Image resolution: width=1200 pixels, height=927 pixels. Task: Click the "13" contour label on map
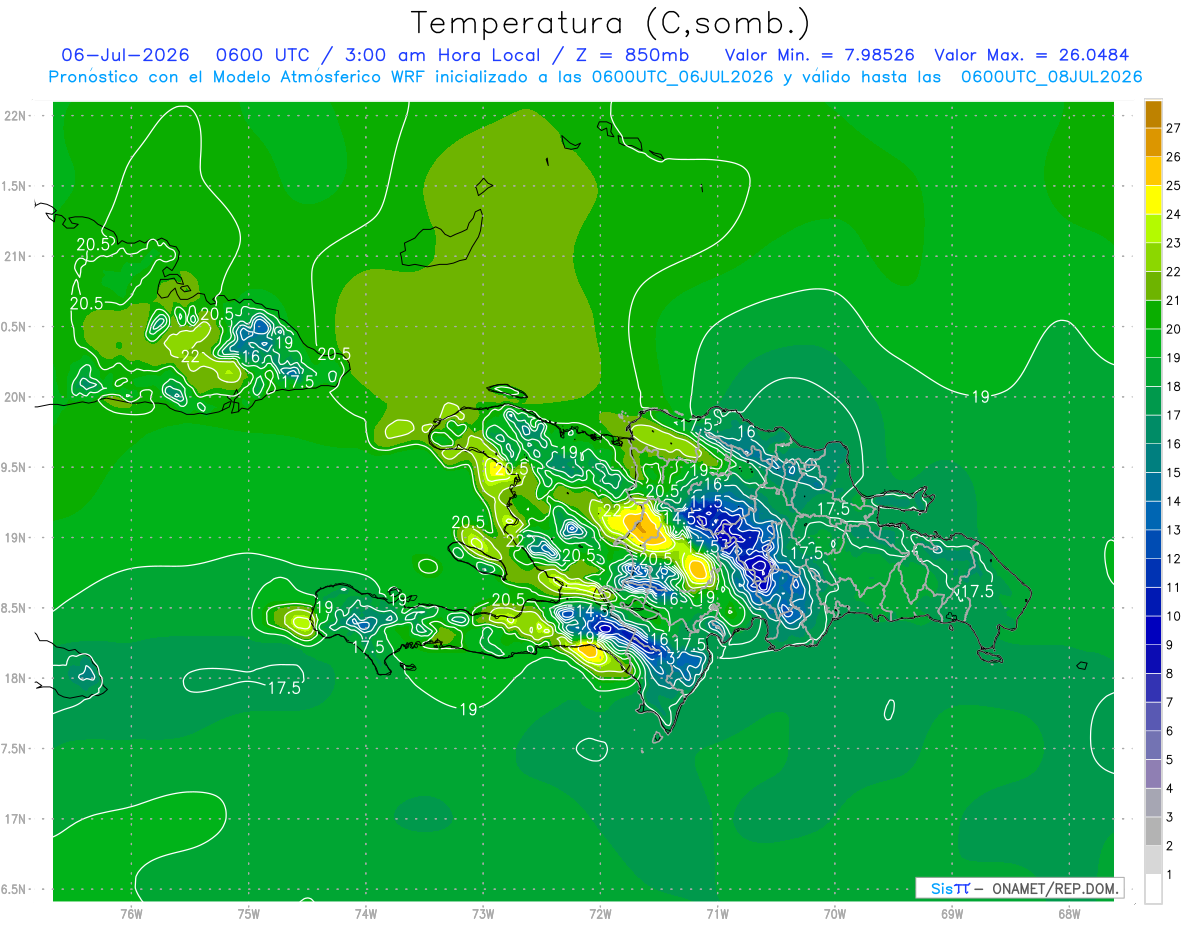pyautogui.click(x=667, y=658)
